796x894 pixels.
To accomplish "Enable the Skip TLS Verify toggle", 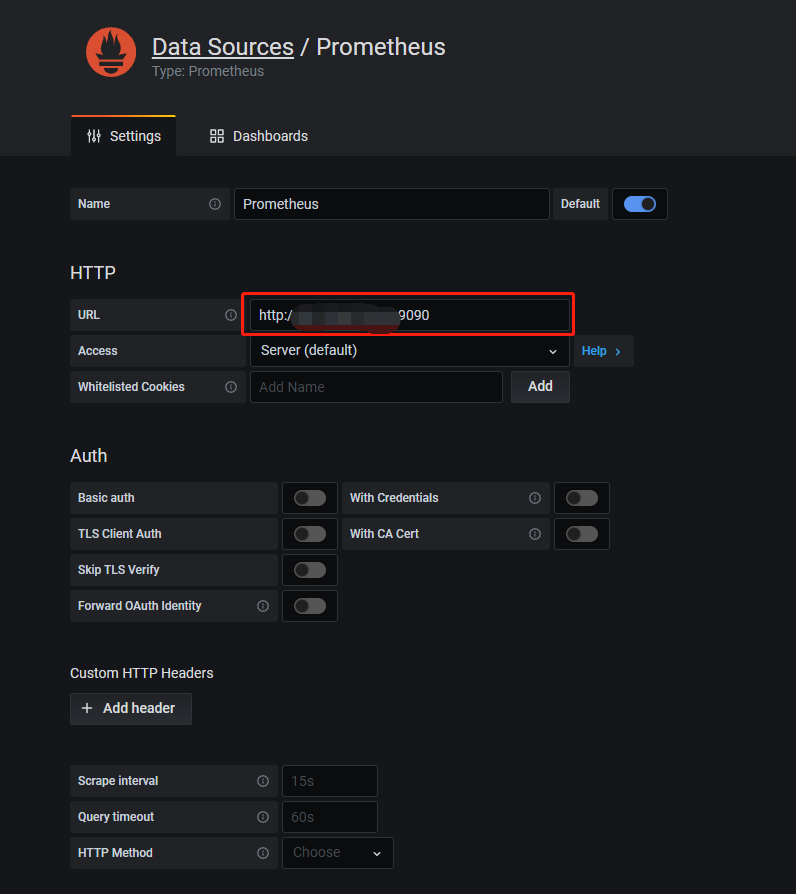I will point(310,570).
